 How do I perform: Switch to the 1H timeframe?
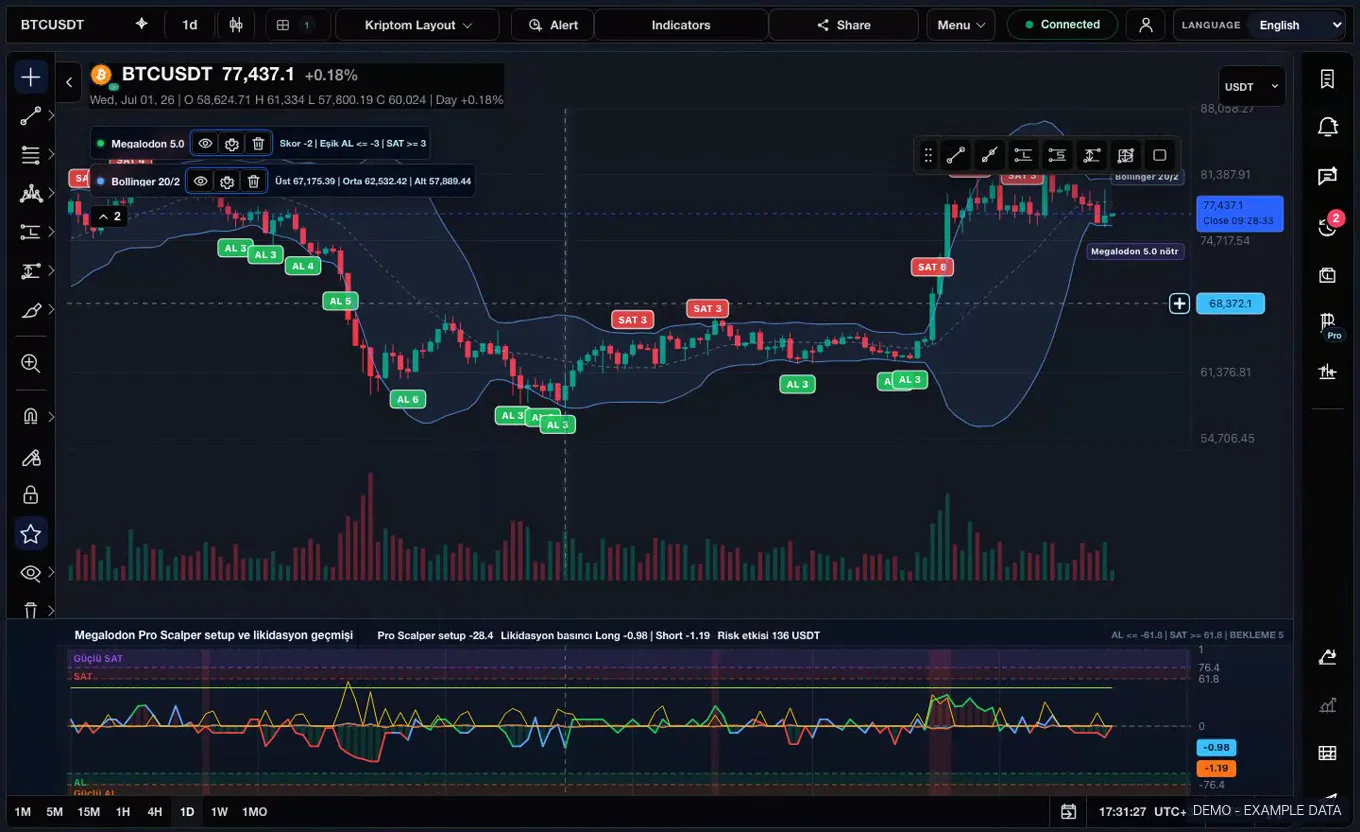tap(123, 812)
